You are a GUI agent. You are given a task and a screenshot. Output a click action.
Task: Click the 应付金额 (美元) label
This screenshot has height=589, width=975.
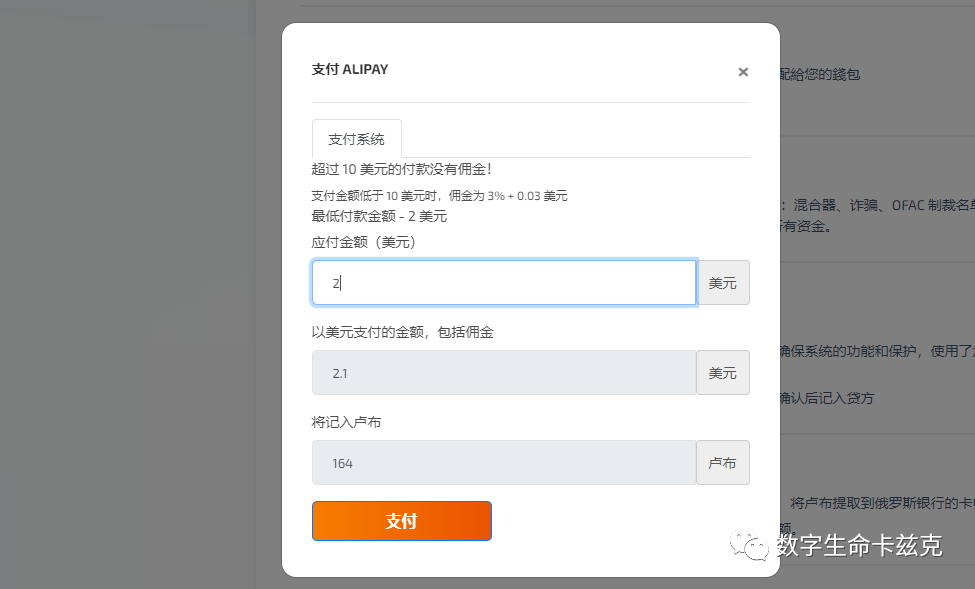pos(363,243)
